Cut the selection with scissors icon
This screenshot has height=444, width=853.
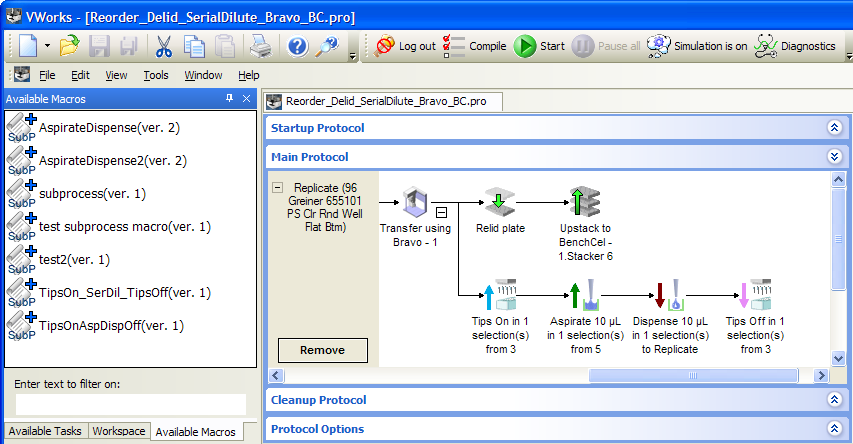(x=163, y=46)
